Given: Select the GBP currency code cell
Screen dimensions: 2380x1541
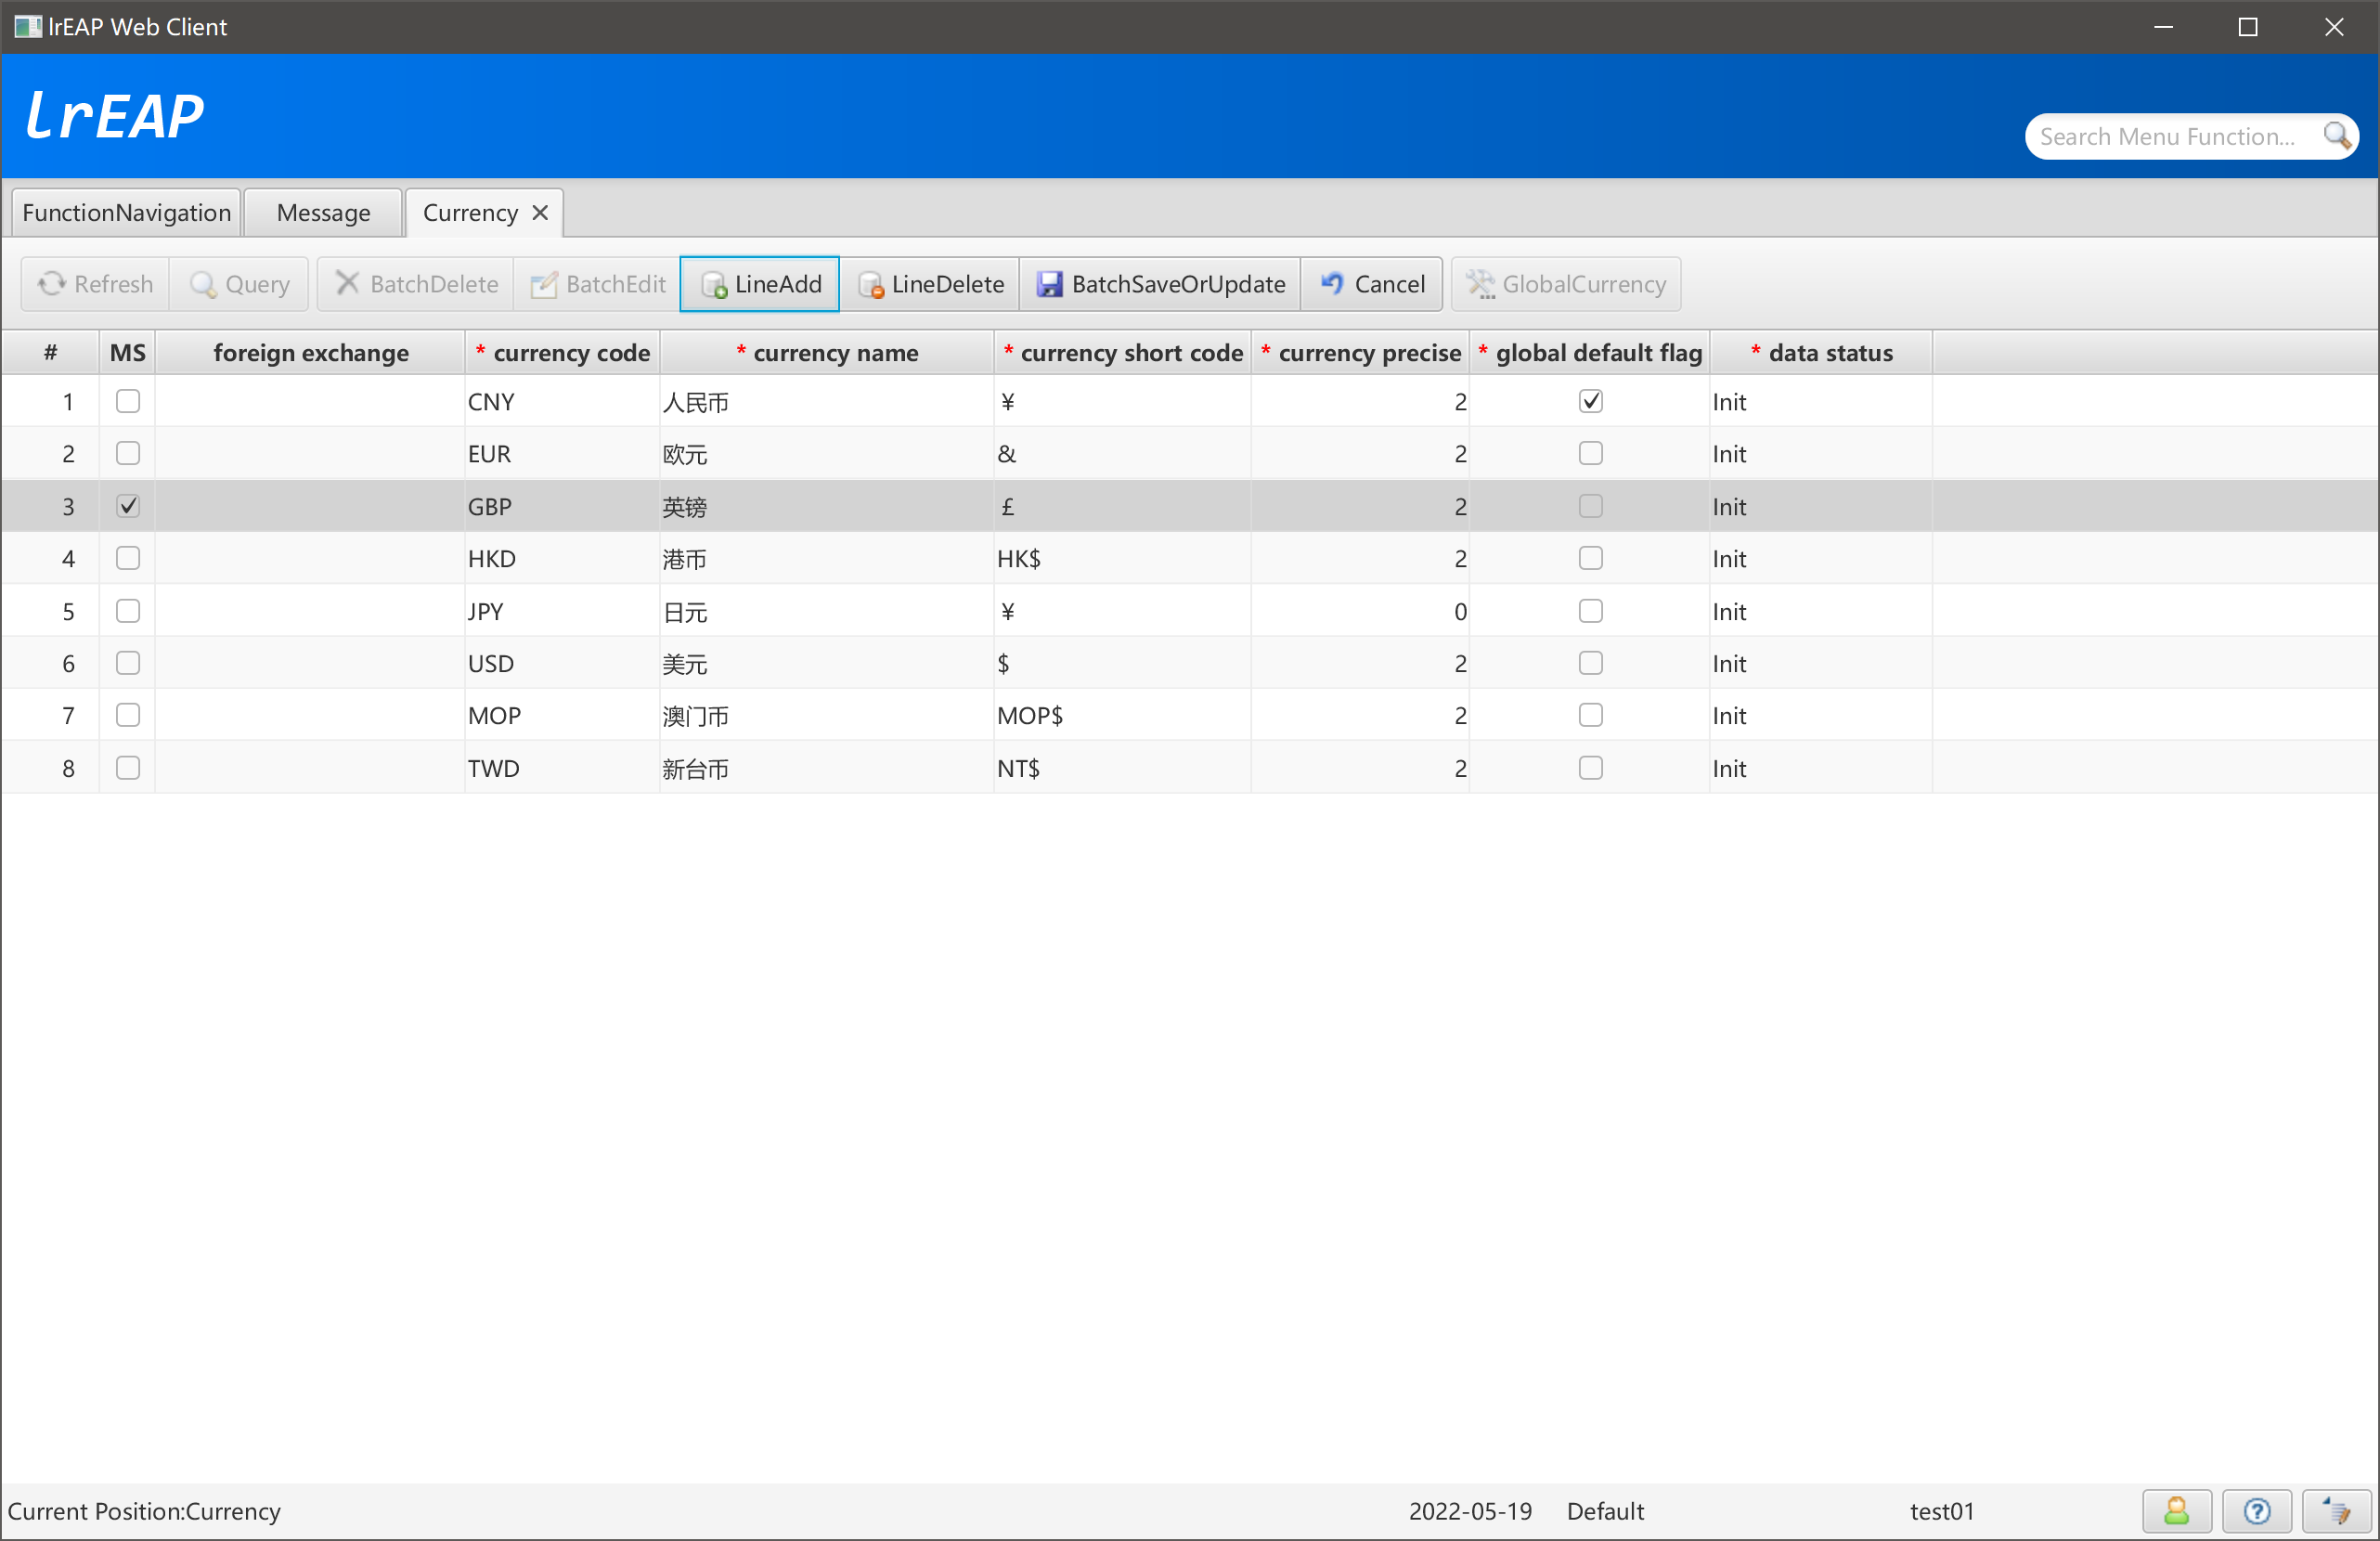Looking at the screenshot, I should coord(562,507).
